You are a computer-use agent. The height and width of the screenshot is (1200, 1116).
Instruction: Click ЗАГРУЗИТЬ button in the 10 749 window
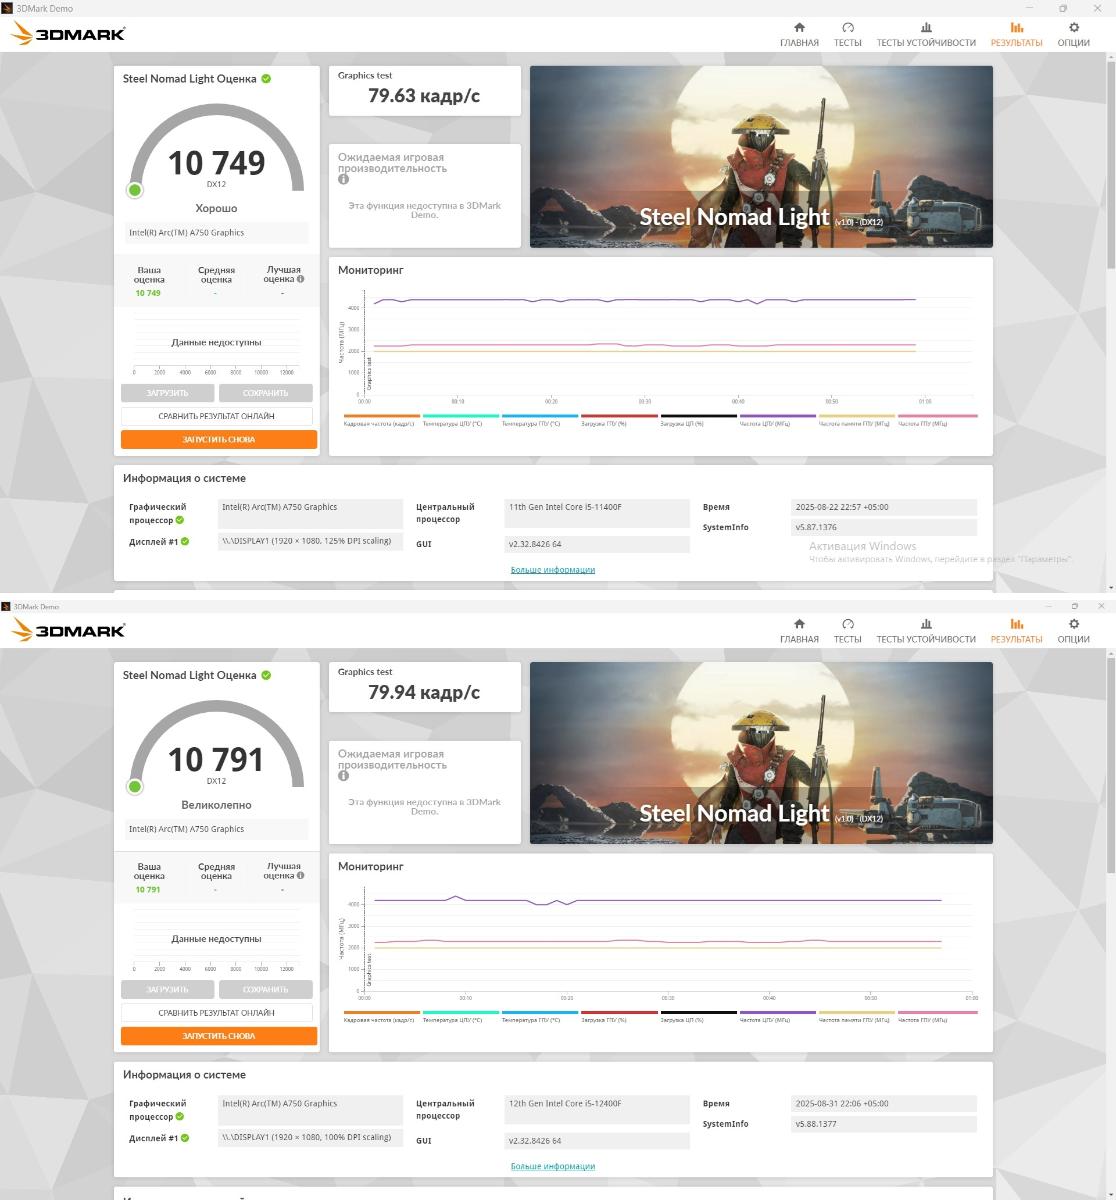tap(167, 393)
